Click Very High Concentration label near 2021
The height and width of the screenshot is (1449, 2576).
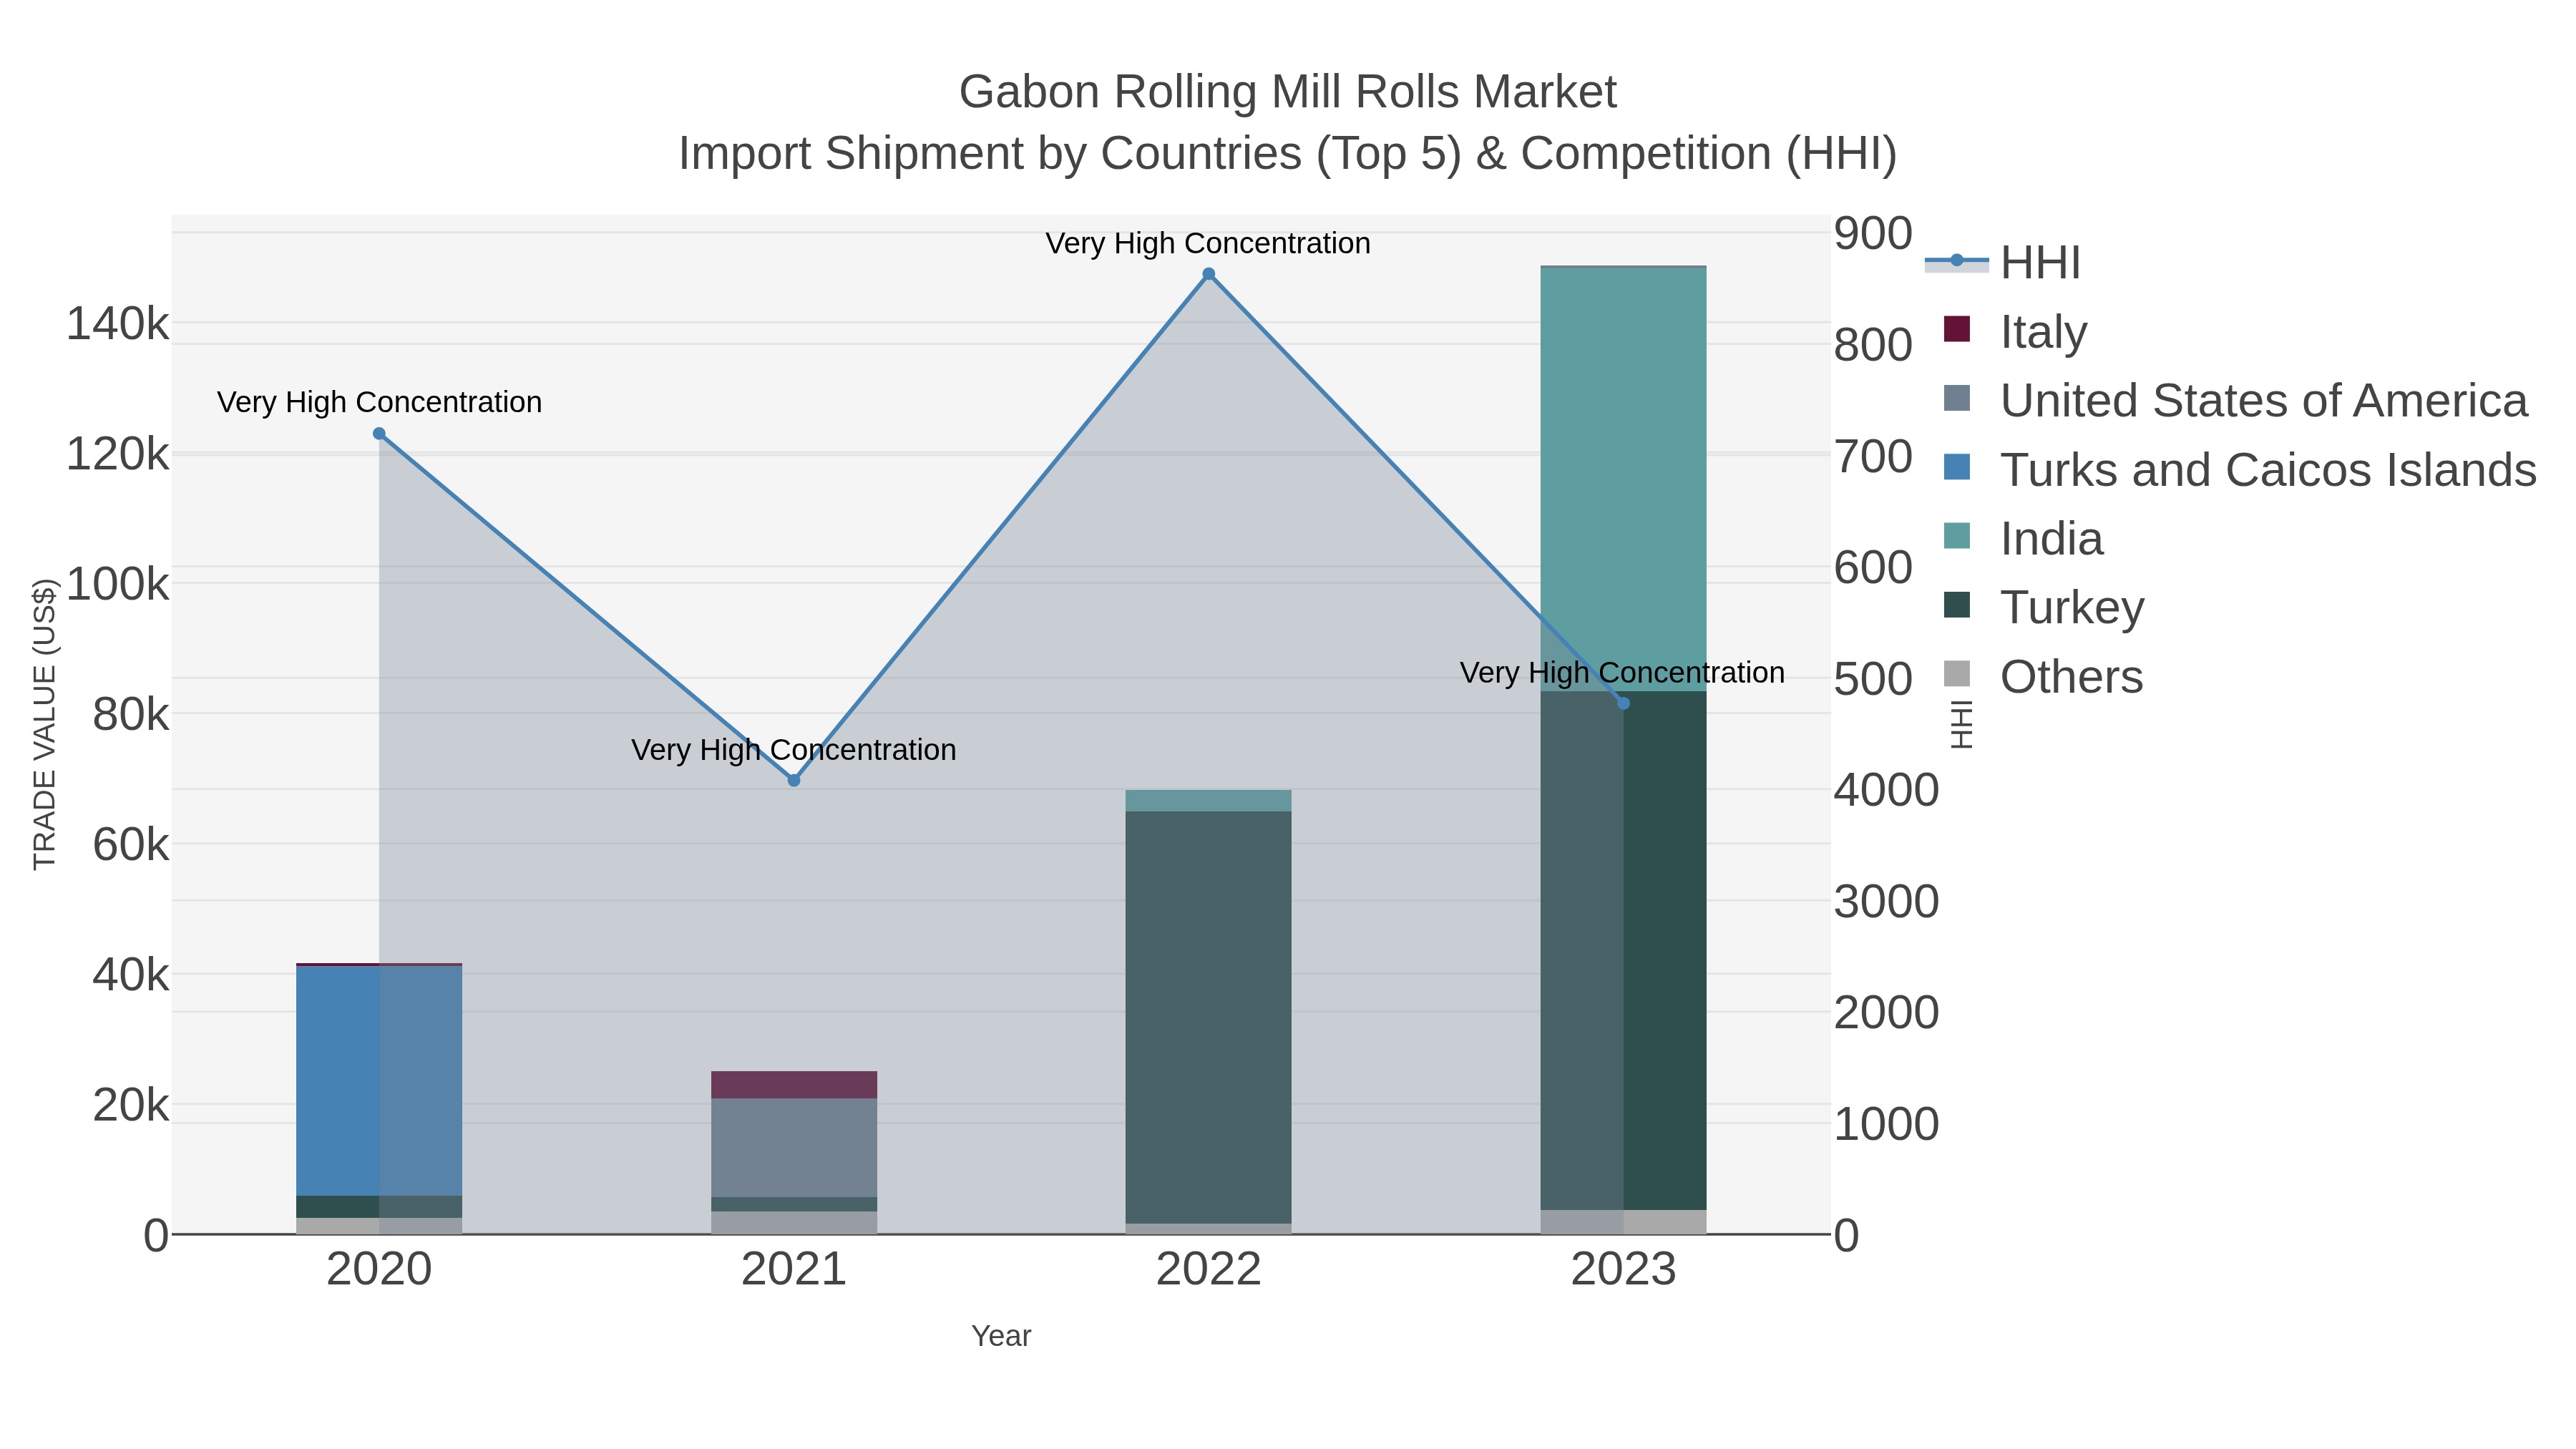794,750
